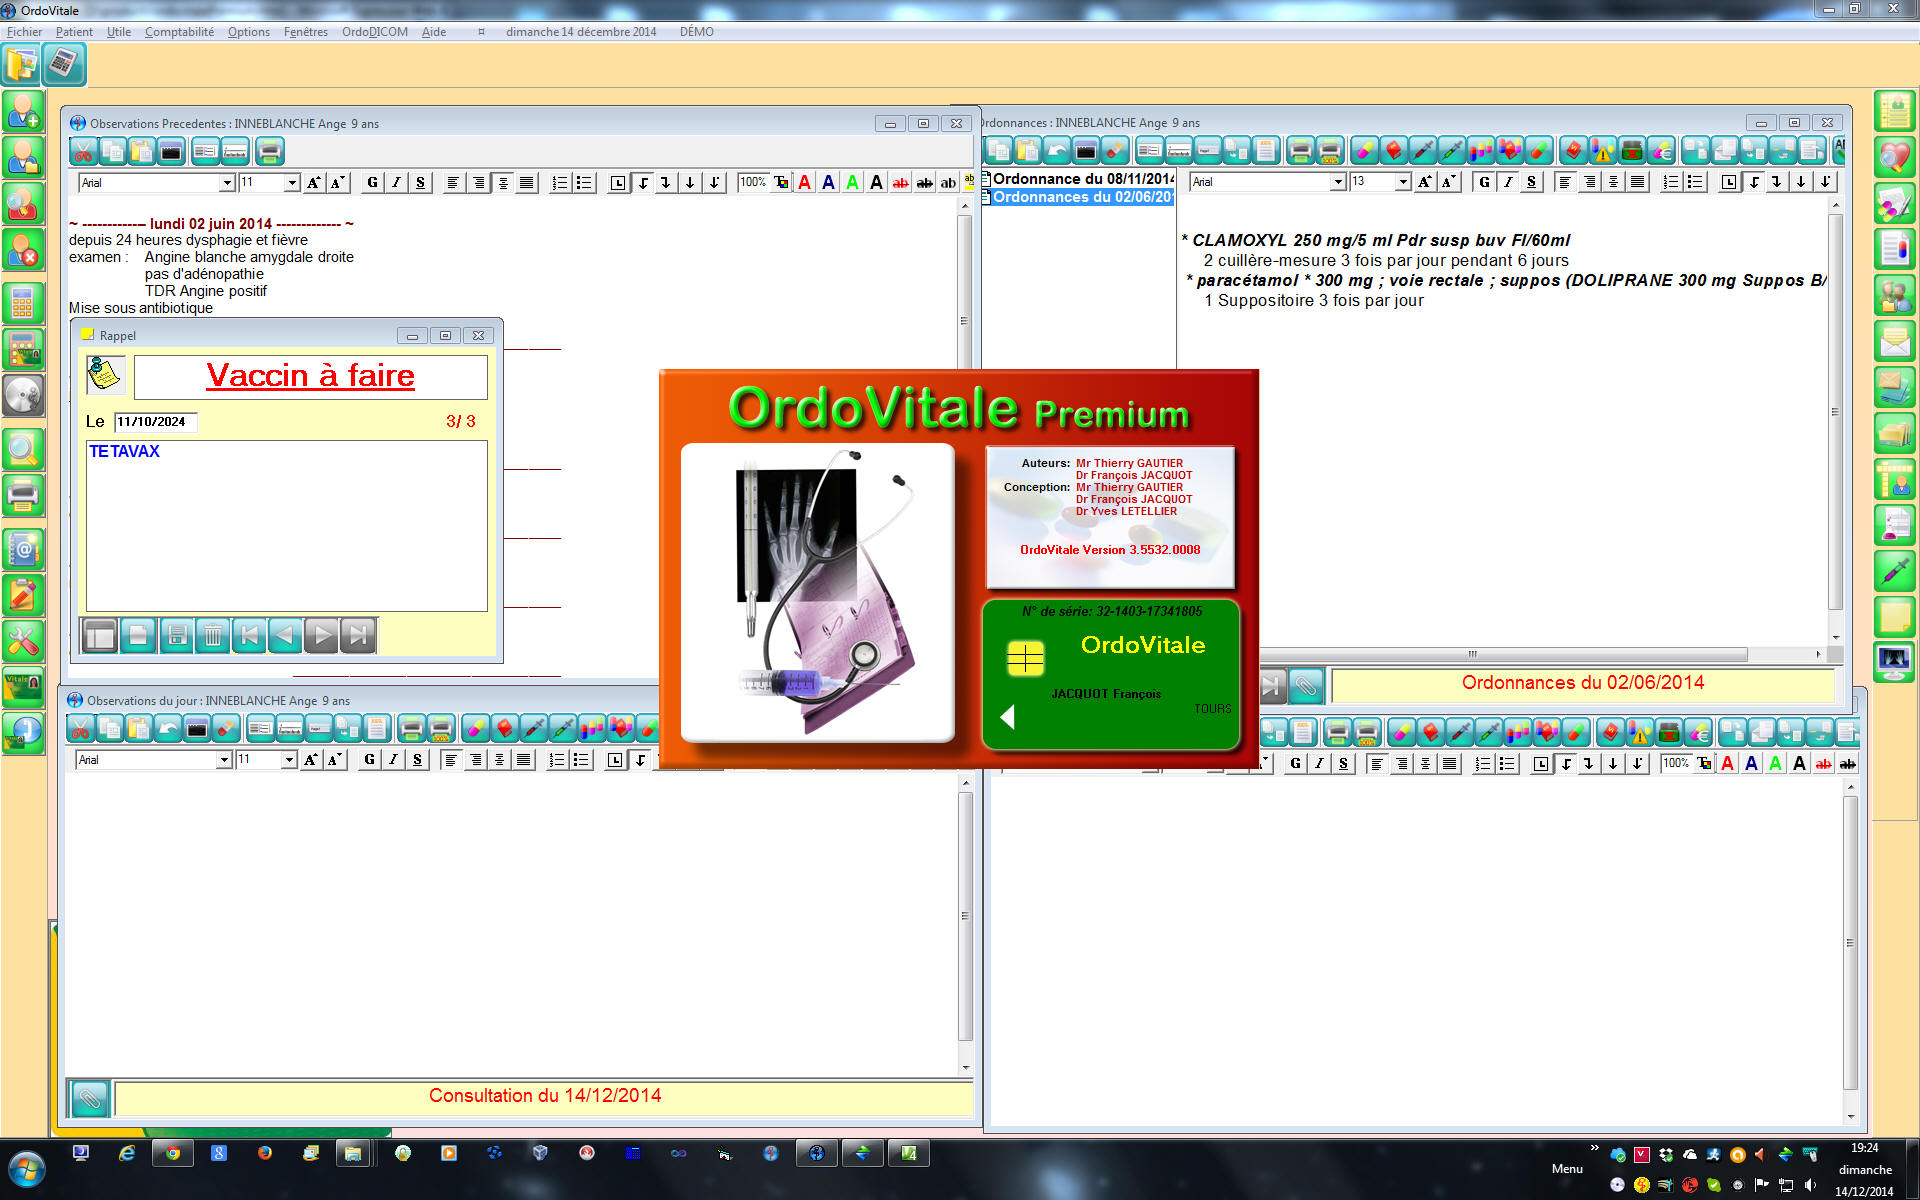Image resolution: width=1920 pixels, height=1200 pixels.
Task: Open the Arial font dropdown in Observations Precedentes
Action: tap(227, 182)
